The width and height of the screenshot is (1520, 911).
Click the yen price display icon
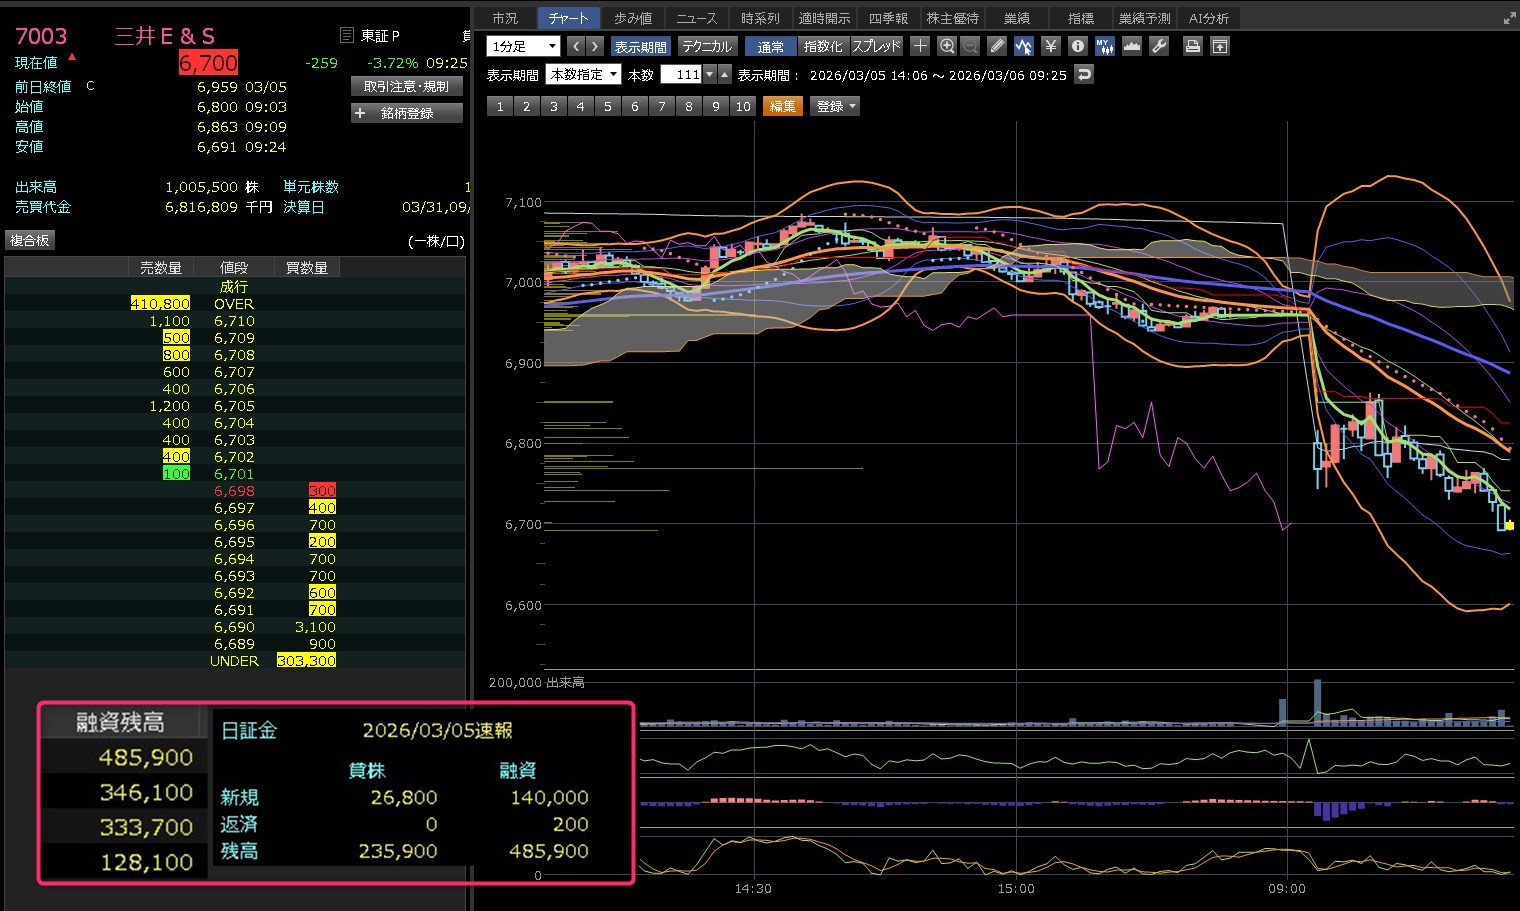click(1050, 46)
